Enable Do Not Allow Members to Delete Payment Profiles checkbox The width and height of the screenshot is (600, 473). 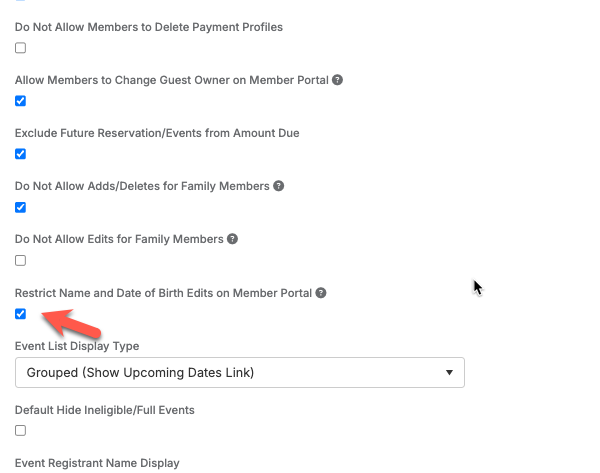pos(21,48)
